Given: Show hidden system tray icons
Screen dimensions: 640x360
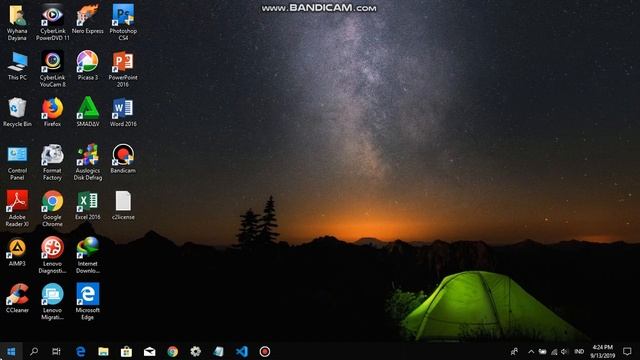Looking at the screenshot, I should [x=531, y=351].
